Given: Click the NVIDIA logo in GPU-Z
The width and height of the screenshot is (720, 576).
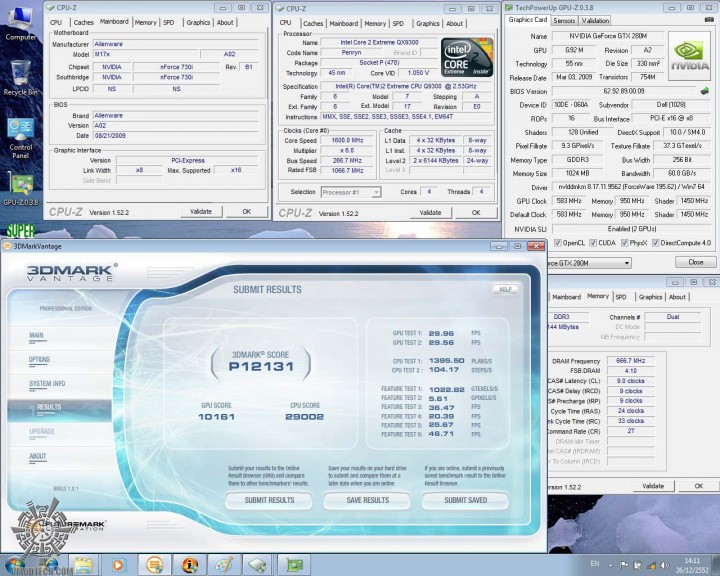Looking at the screenshot, I should [687, 55].
